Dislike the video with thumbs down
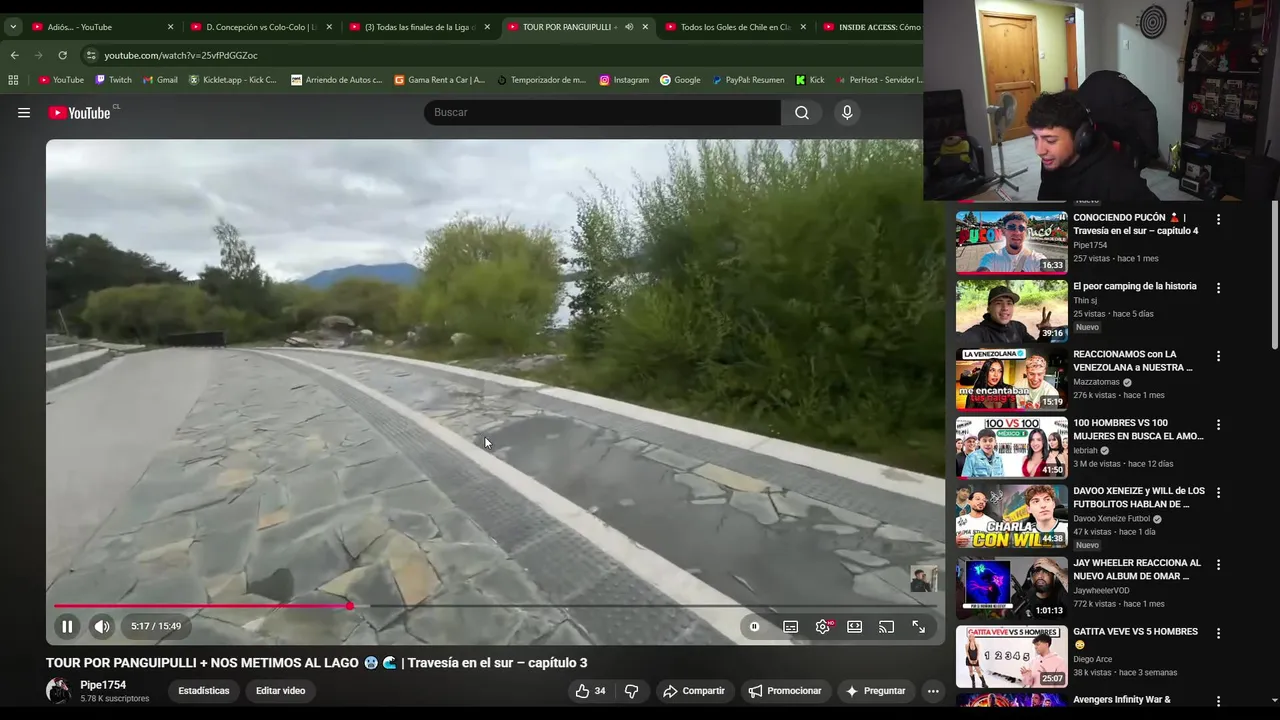Image resolution: width=1280 pixels, height=720 pixels. [x=631, y=691]
